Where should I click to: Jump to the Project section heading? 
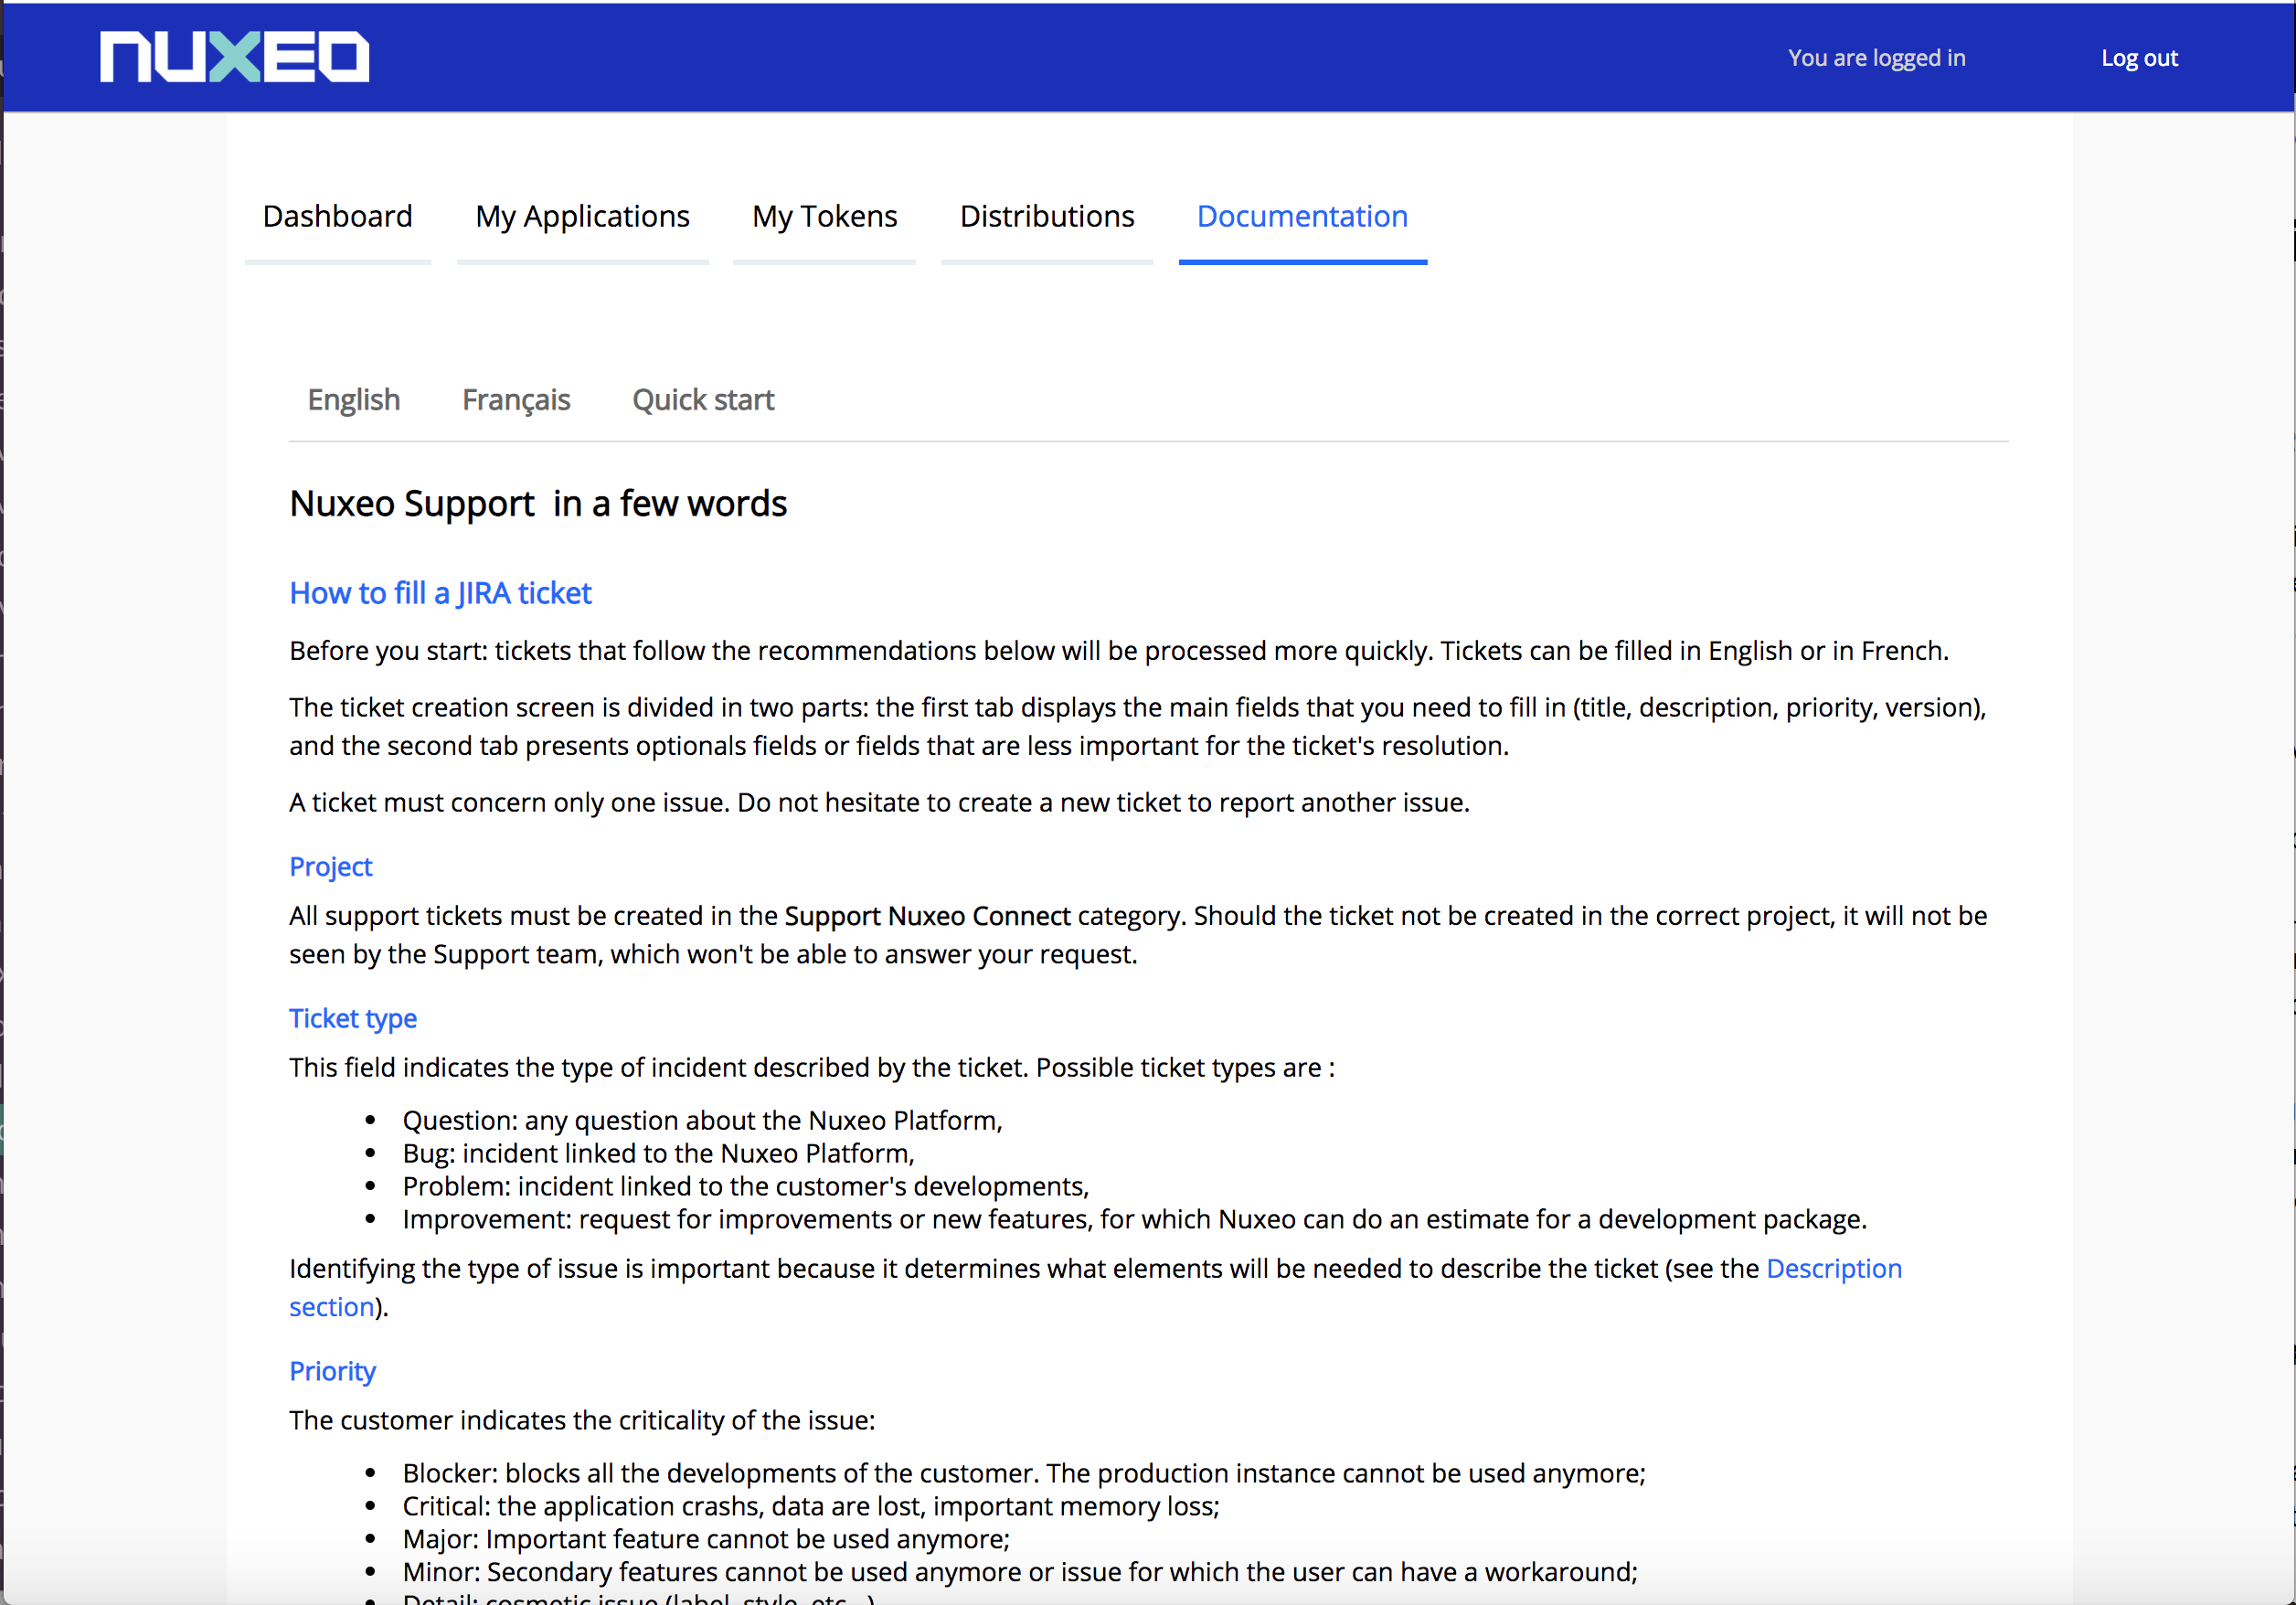point(330,867)
